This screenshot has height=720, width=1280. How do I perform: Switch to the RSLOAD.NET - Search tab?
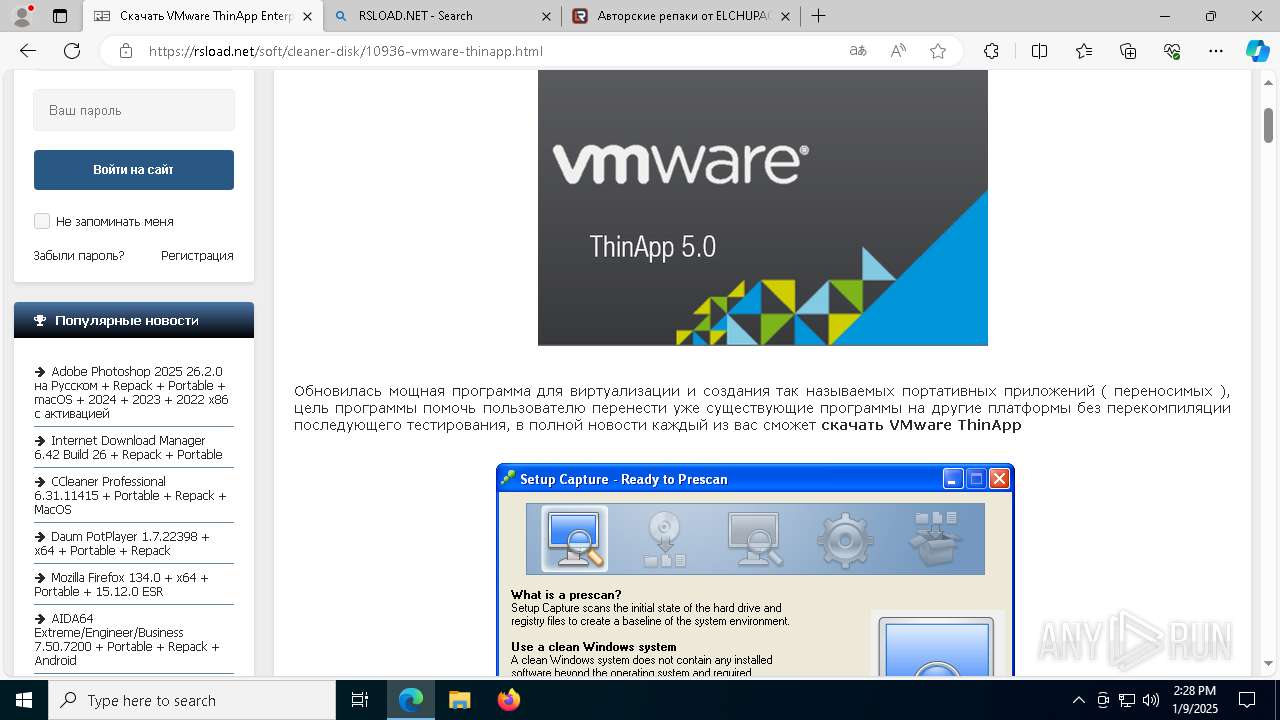(441, 16)
